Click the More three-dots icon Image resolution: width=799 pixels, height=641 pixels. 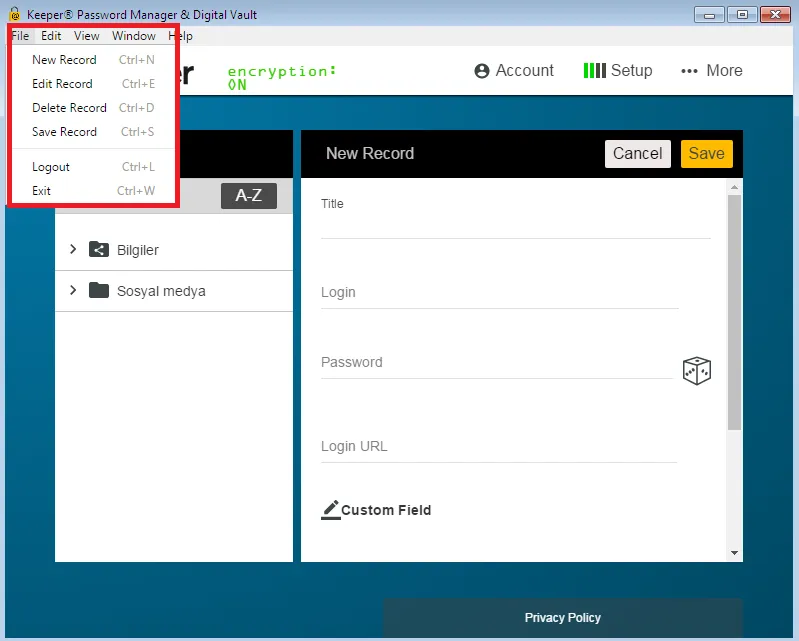[689, 71]
